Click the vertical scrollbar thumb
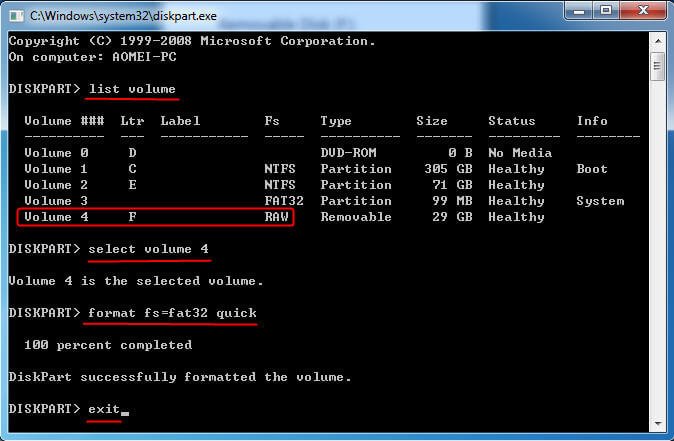 click(657, 68)
